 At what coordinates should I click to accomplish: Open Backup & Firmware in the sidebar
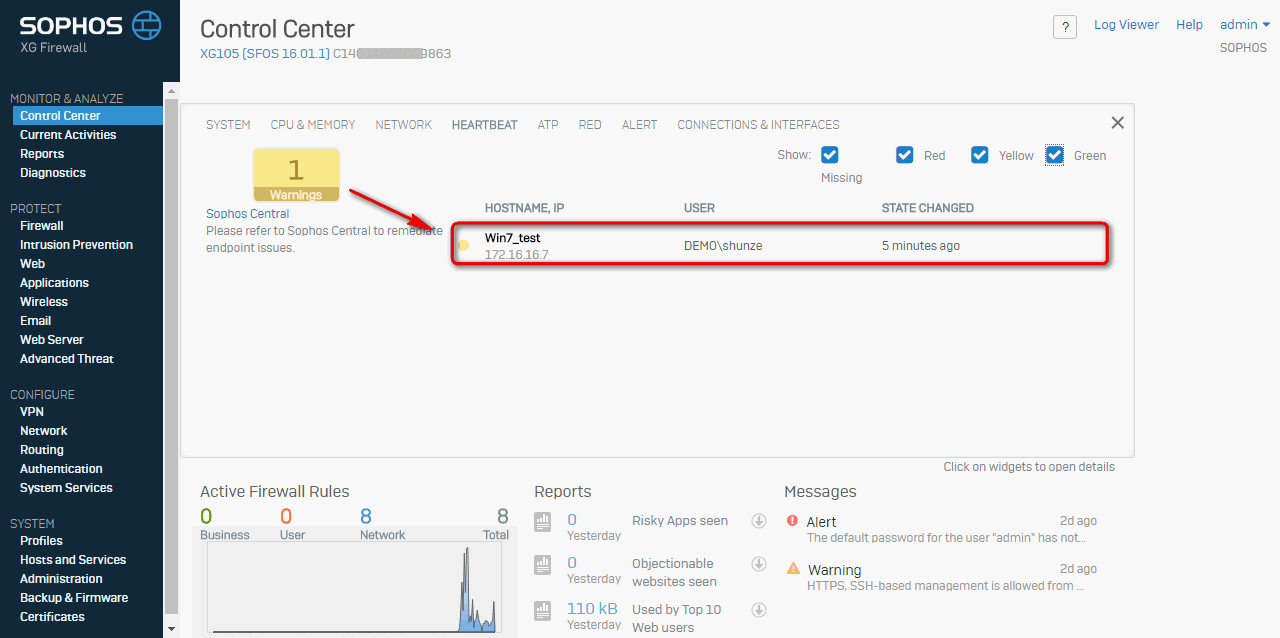pyautogui.click(x=74, y=598)
